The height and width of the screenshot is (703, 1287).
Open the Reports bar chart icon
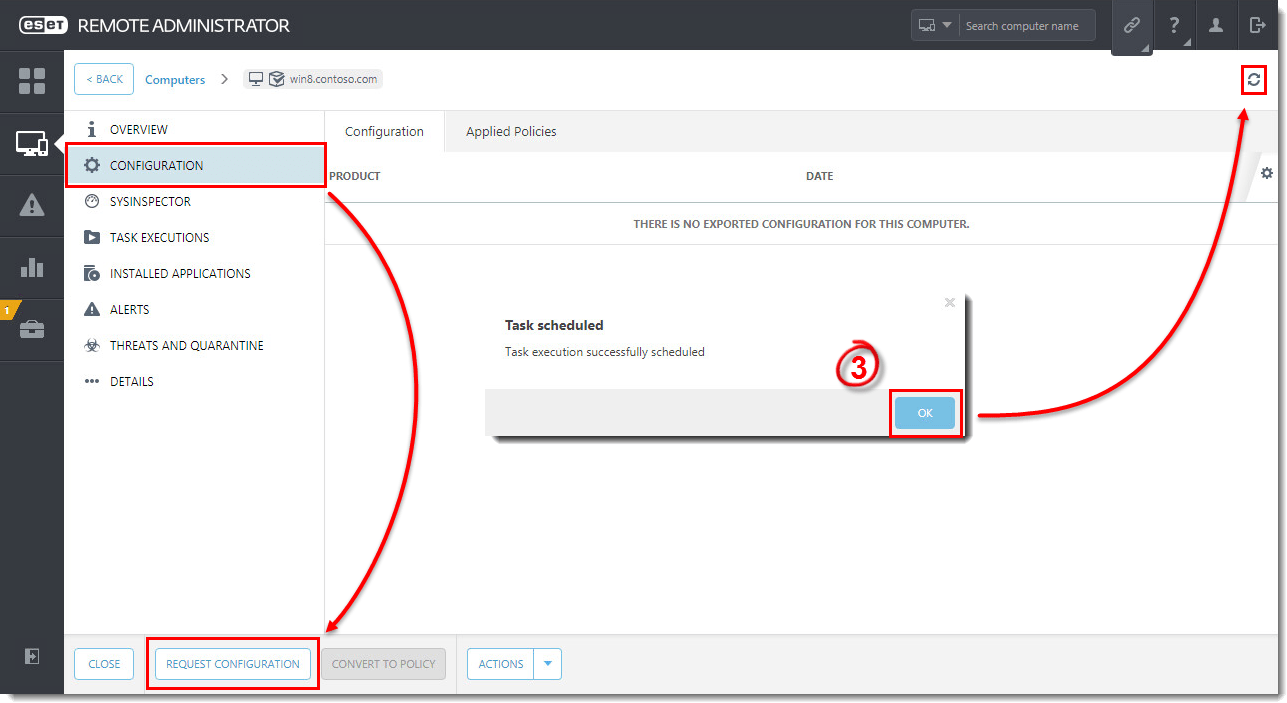tap(32, 268)
